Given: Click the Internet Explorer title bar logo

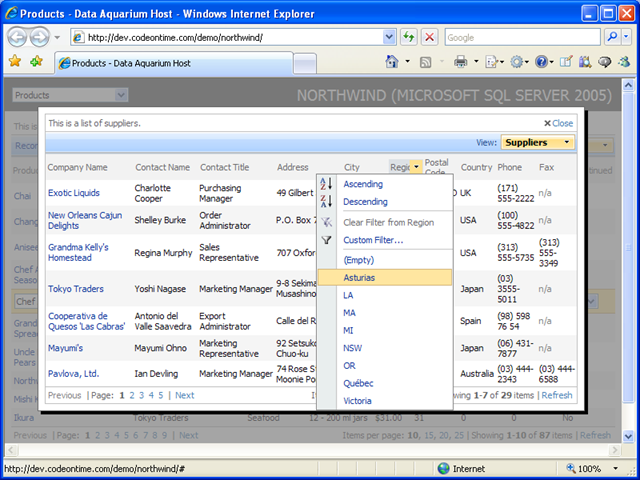Looking at the screenshot, I should 11,13.
